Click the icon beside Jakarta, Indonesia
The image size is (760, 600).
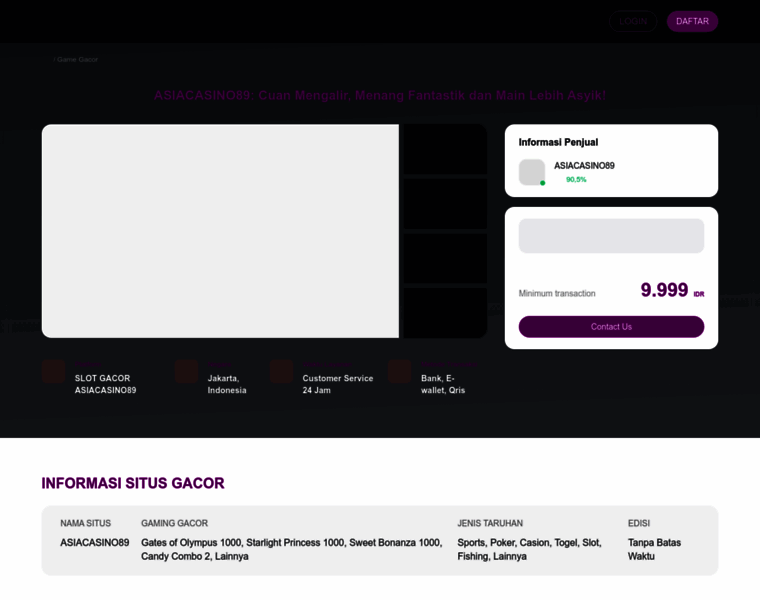click(x=186, y=372)
